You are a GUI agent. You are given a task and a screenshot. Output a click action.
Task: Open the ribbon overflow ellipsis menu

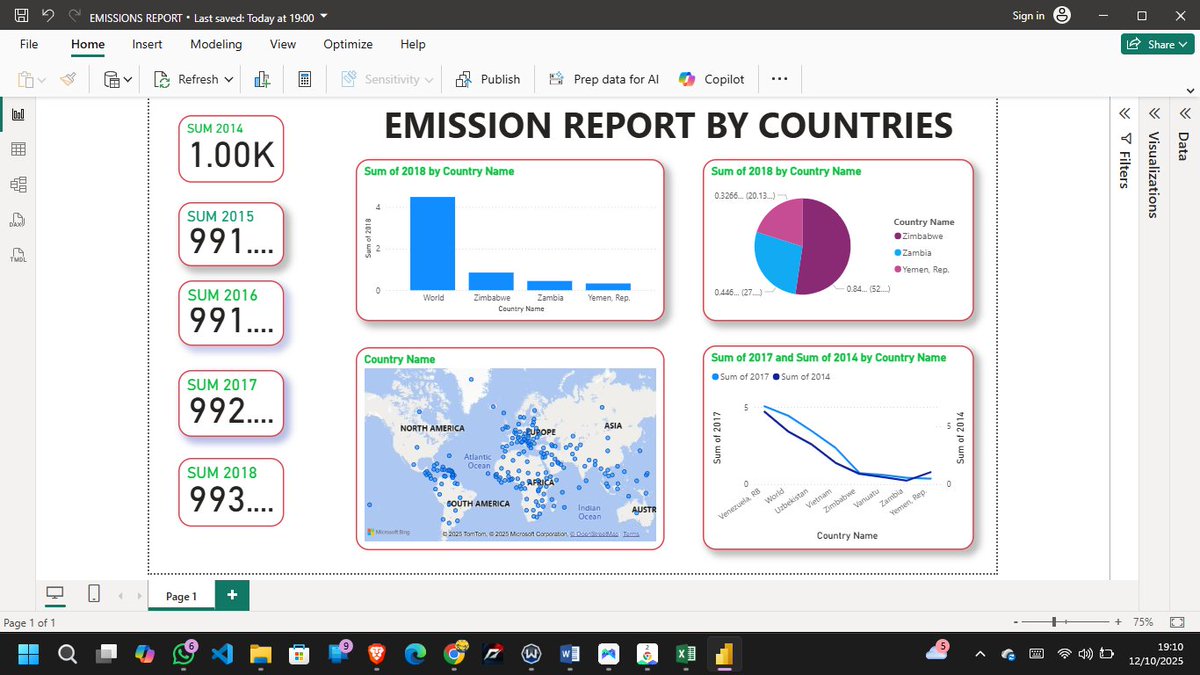point(781,79)
